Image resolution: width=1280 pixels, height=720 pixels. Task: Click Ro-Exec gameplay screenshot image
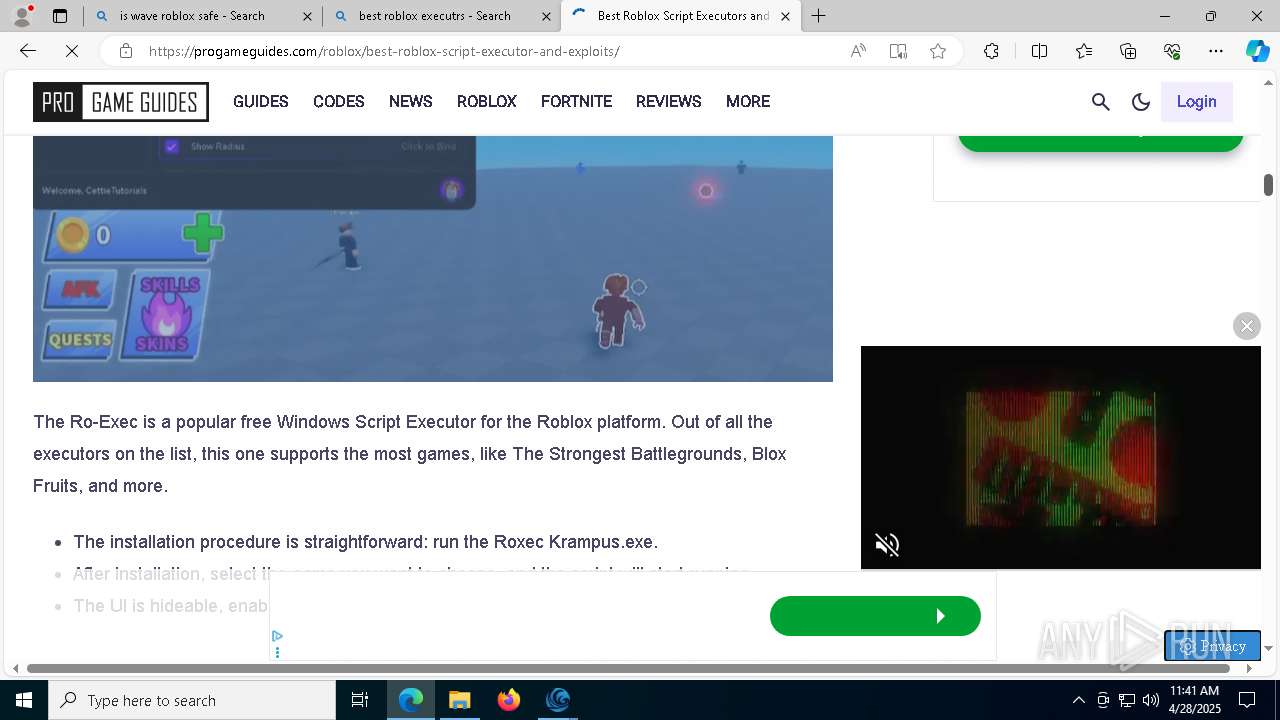click(x=433, y=259)
